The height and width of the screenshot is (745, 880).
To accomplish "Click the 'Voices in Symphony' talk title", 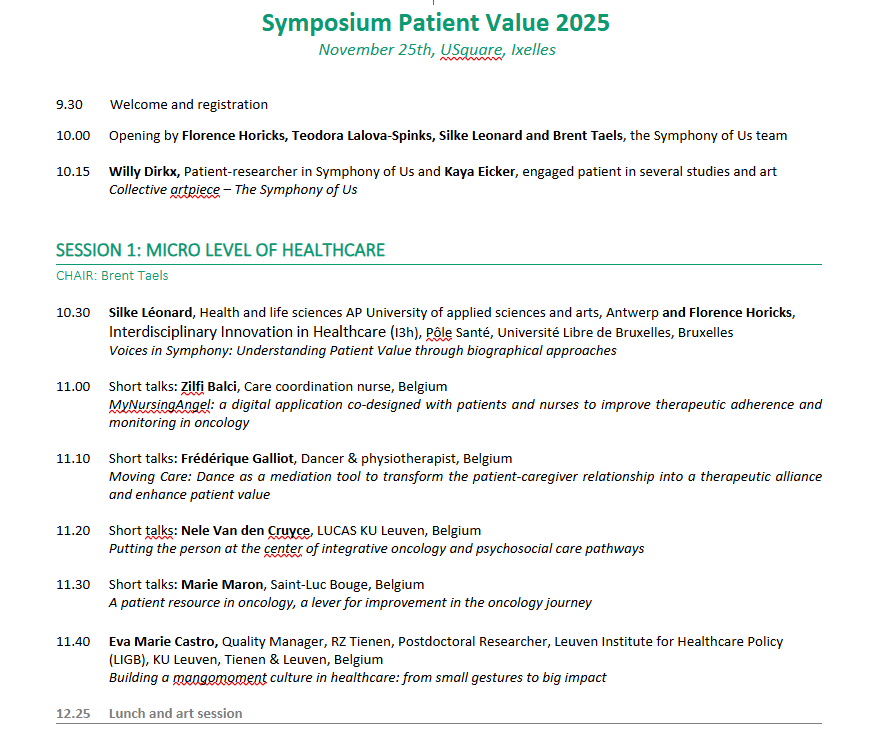I will click(x=362, y=351).
